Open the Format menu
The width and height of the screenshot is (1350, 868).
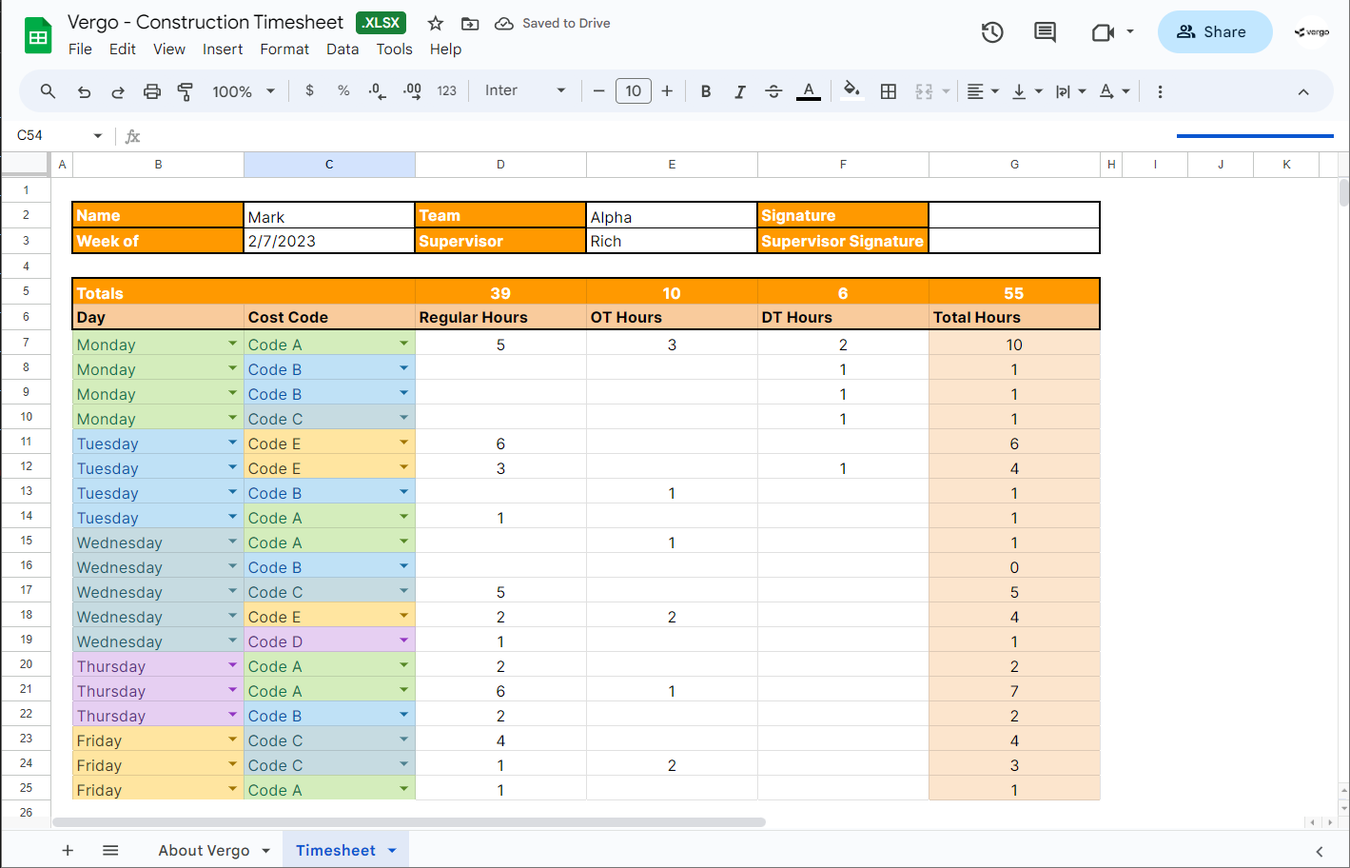tap(285, 49)
